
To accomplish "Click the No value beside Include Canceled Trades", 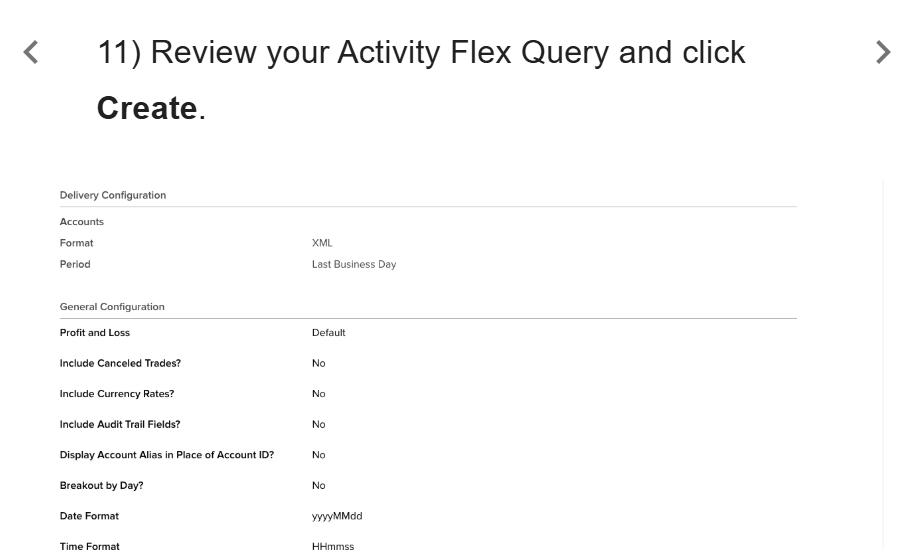I will click(318, 363).
